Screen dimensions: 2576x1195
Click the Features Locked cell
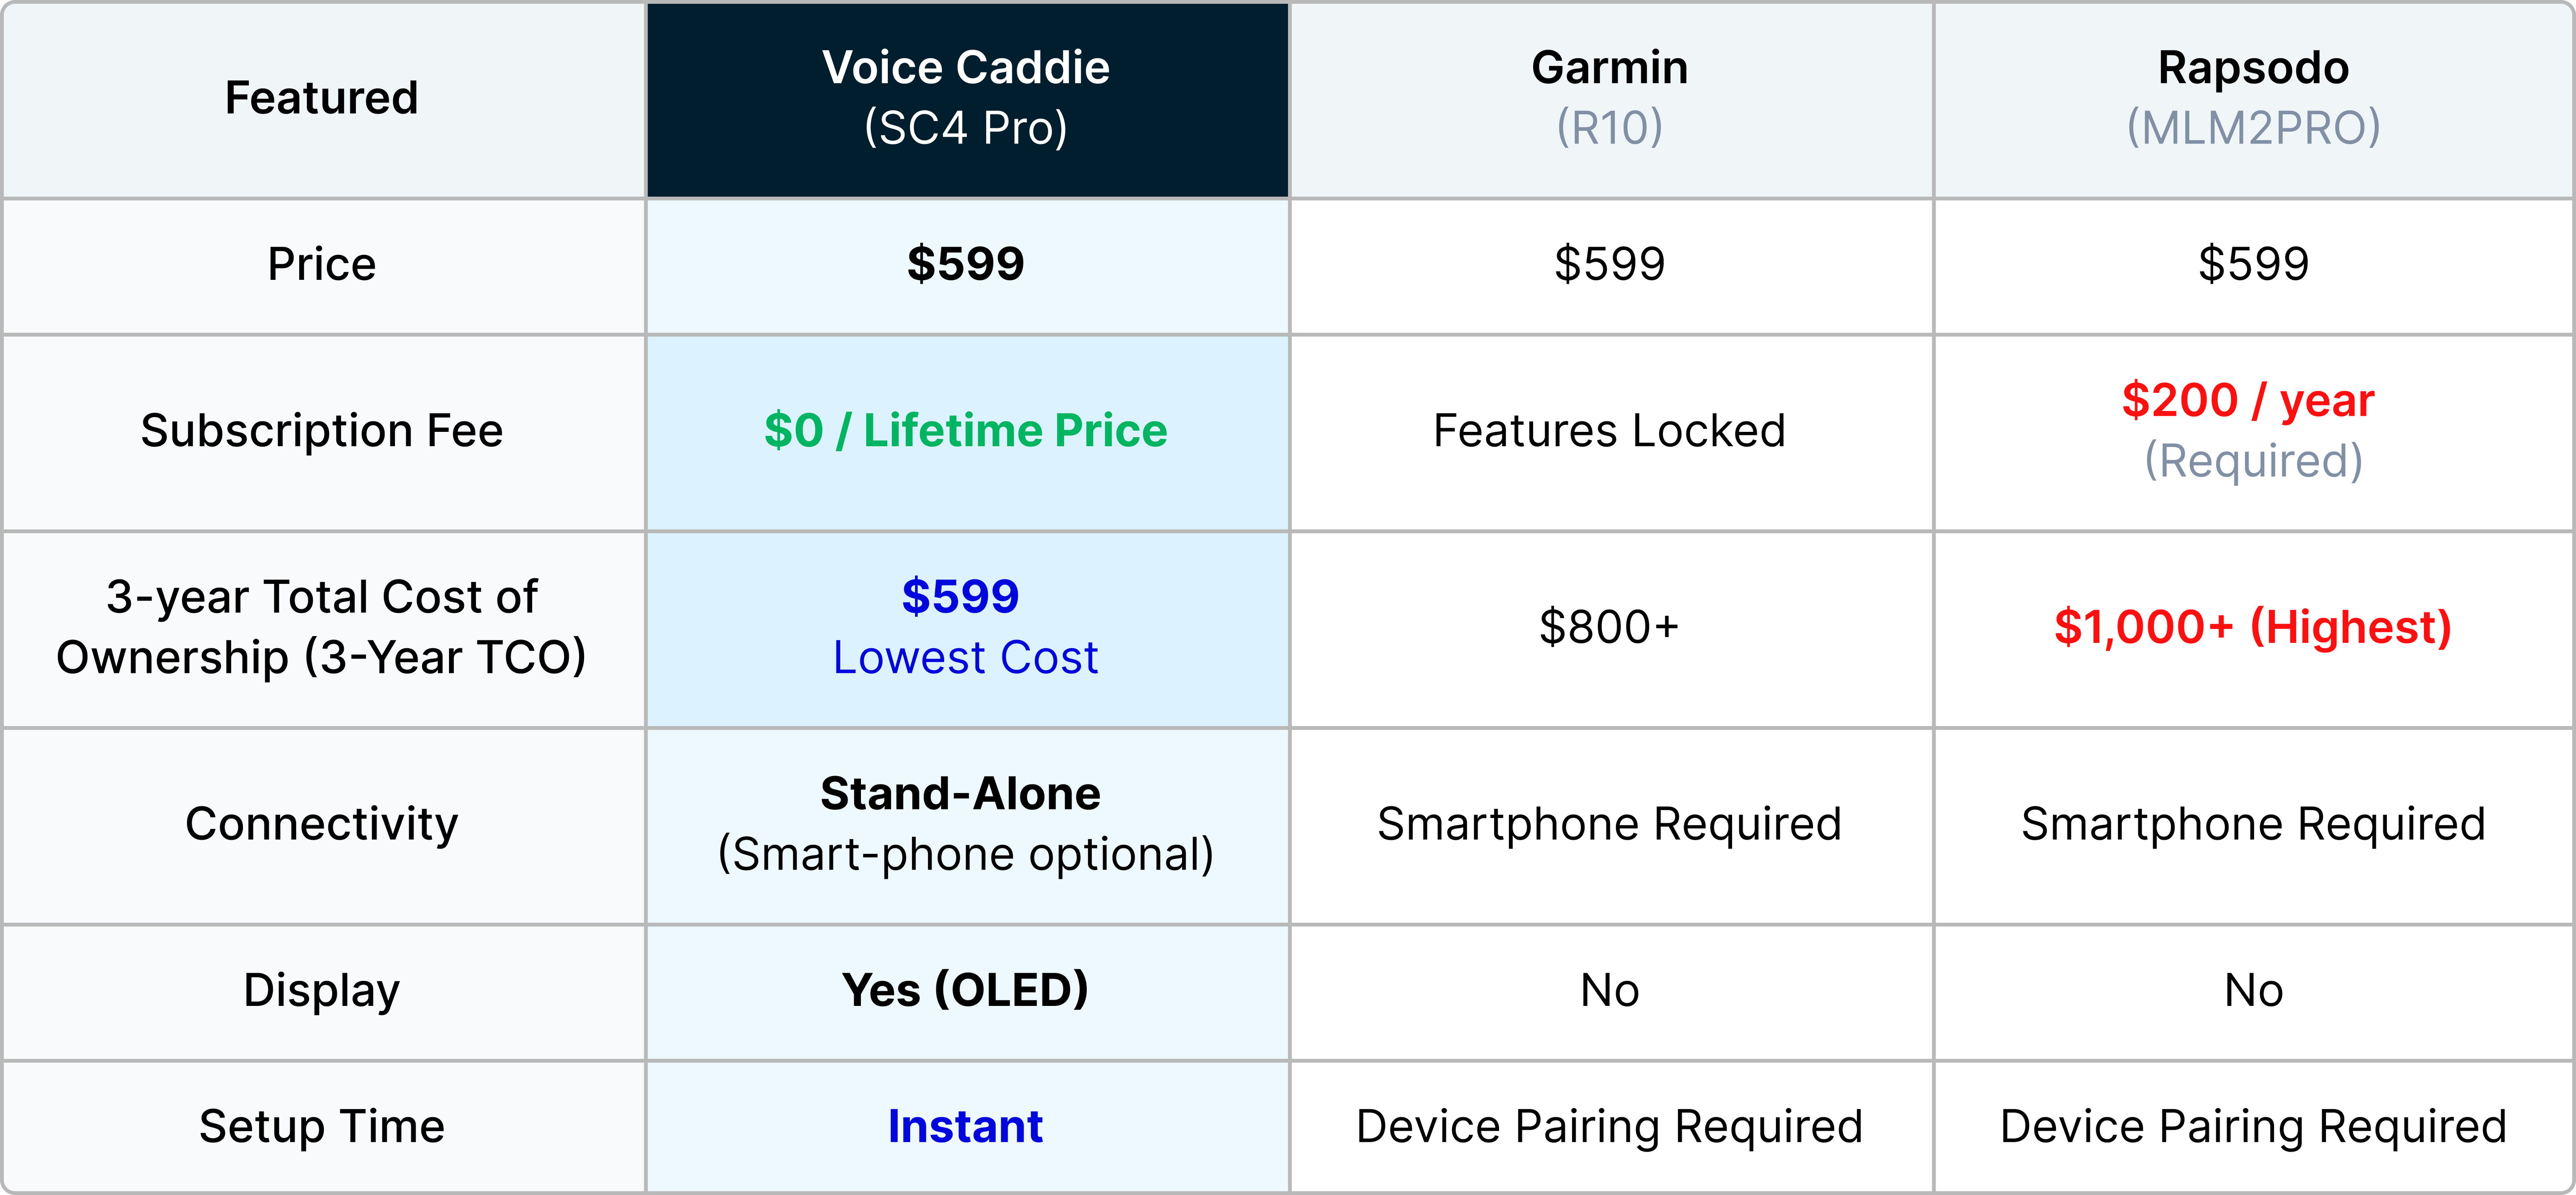pyautogui.click(x=1610, y=431)
